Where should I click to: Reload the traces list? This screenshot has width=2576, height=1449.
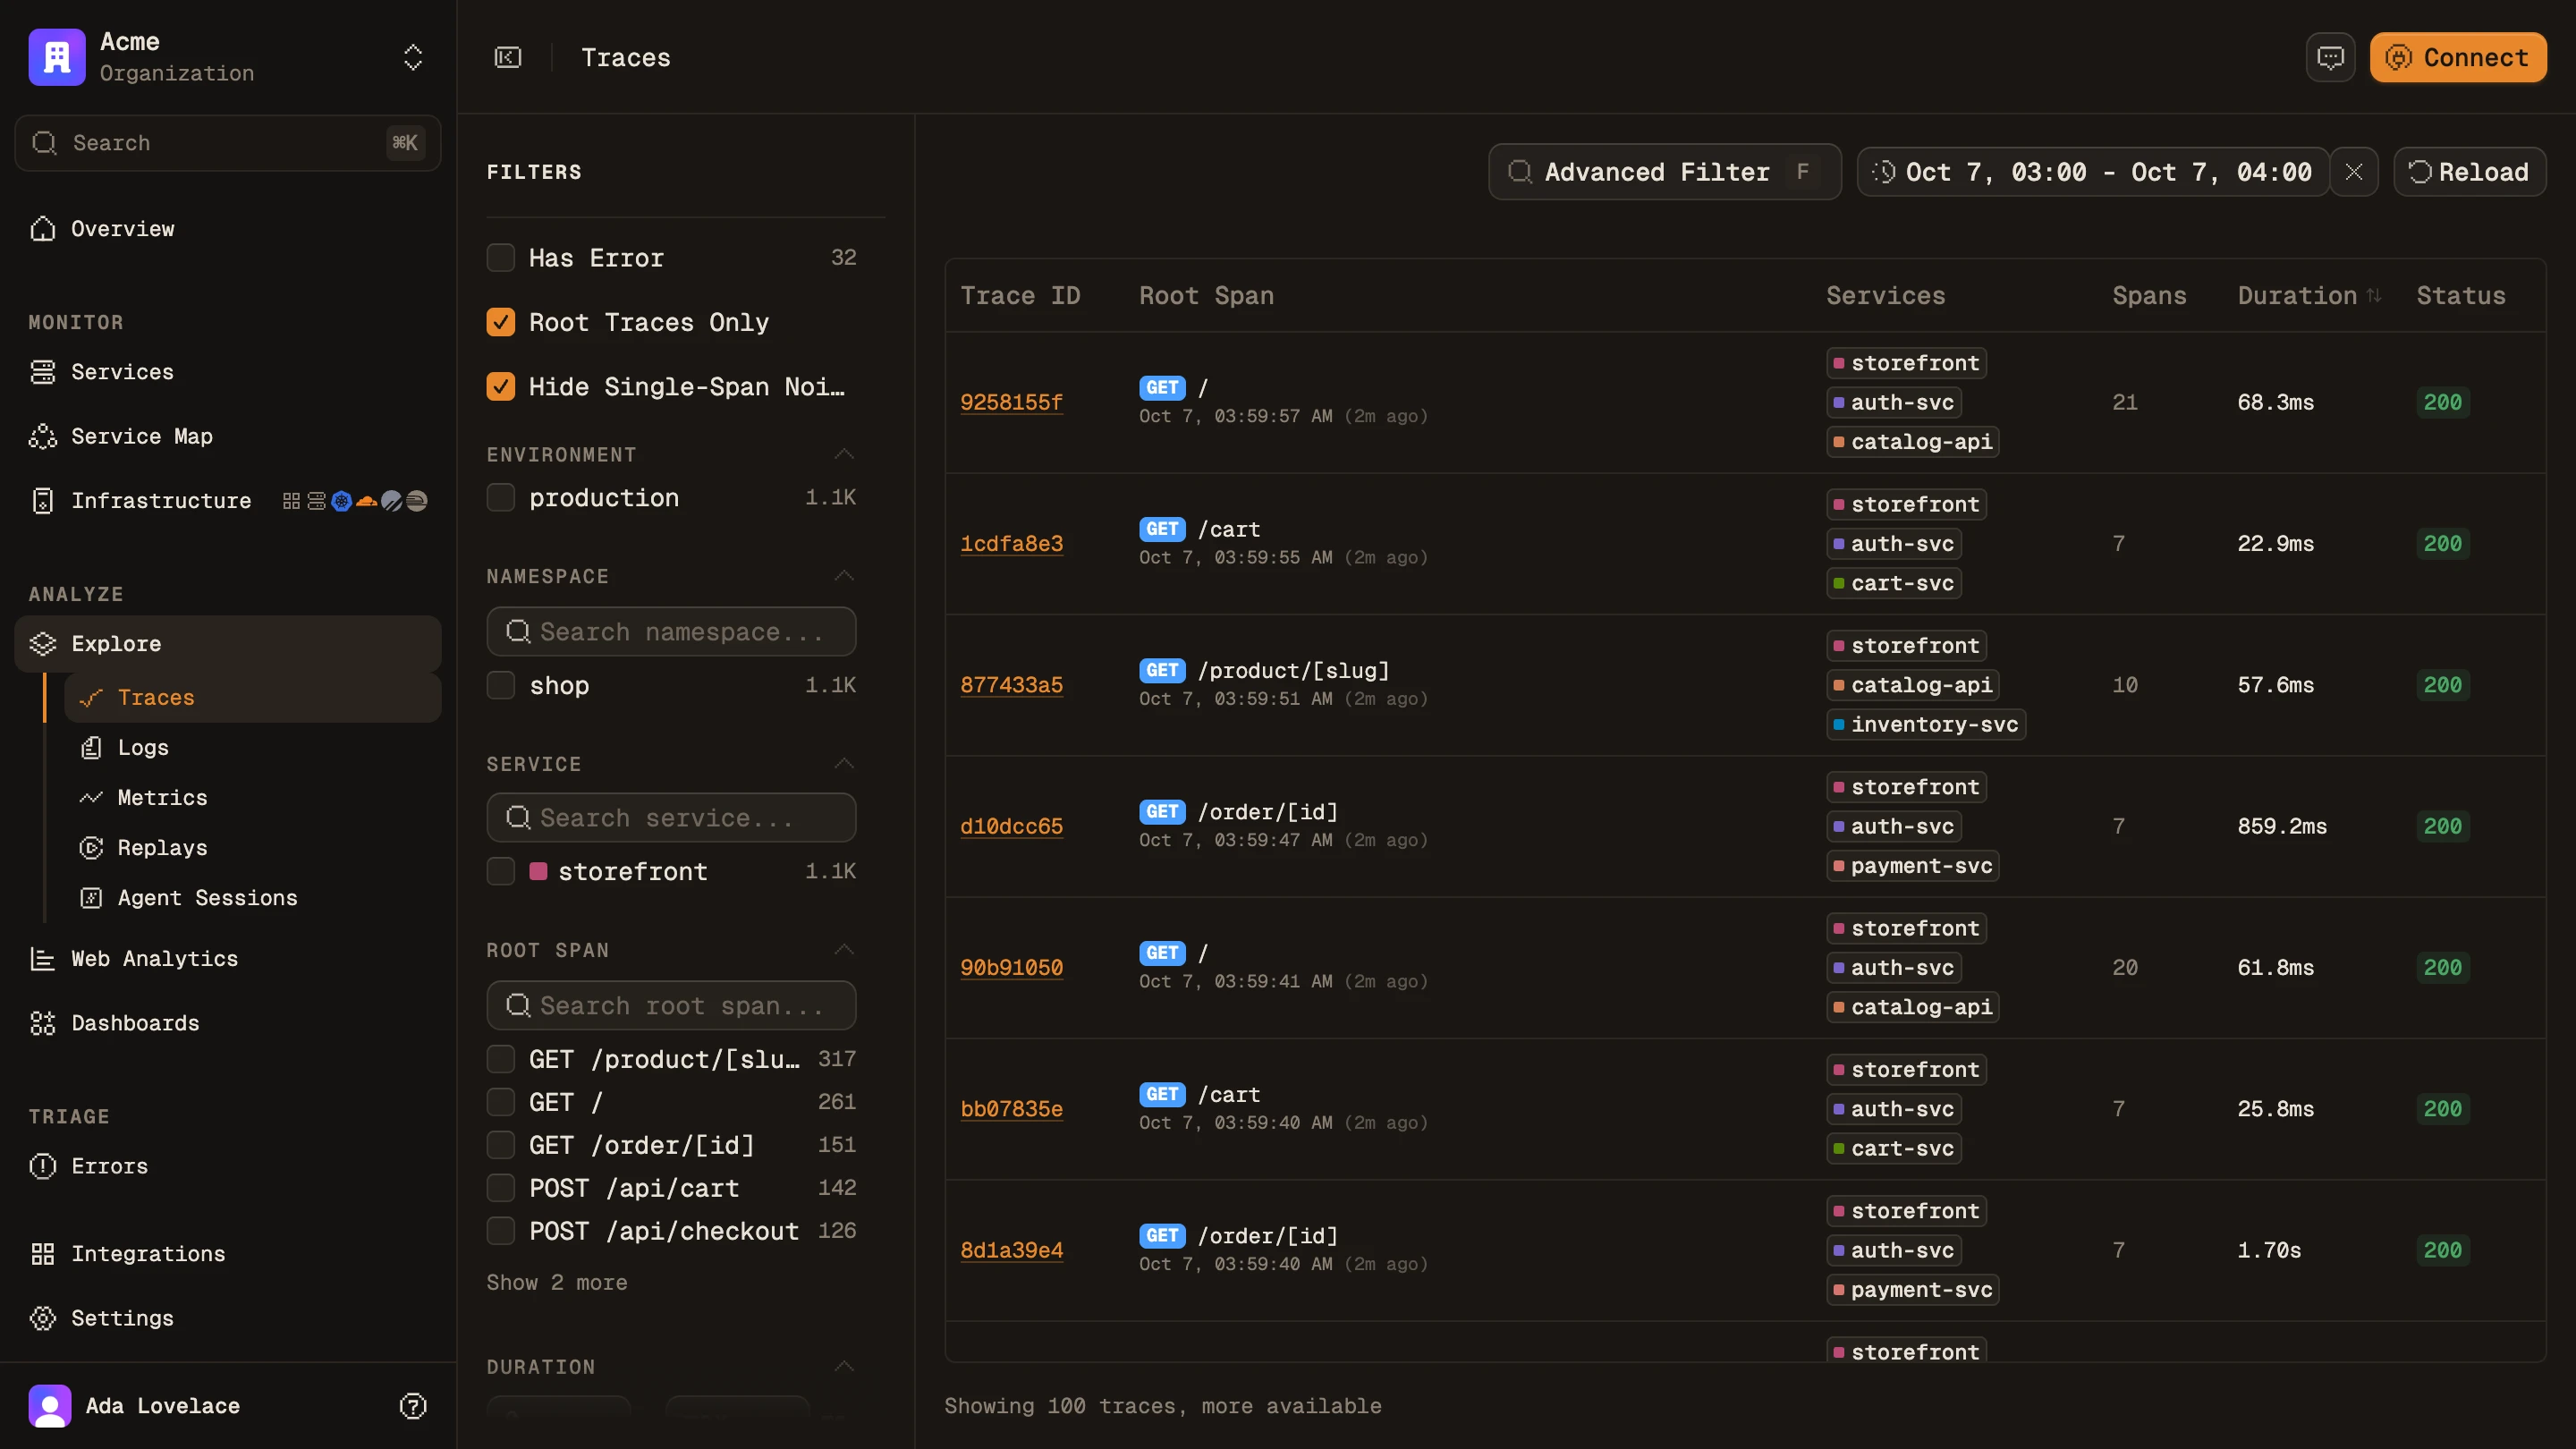click(x=2469, y=172)
